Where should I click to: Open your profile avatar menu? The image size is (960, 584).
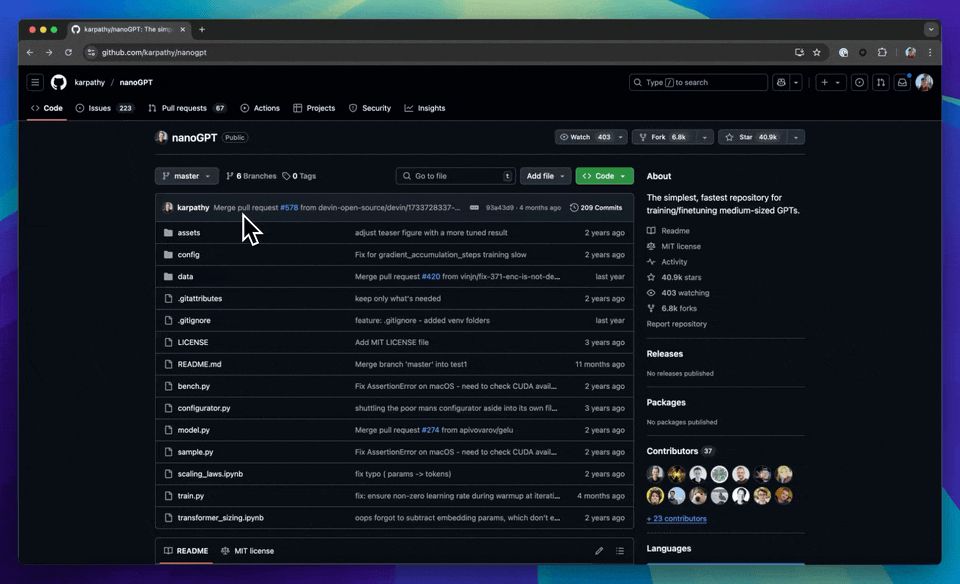(924, 82)
